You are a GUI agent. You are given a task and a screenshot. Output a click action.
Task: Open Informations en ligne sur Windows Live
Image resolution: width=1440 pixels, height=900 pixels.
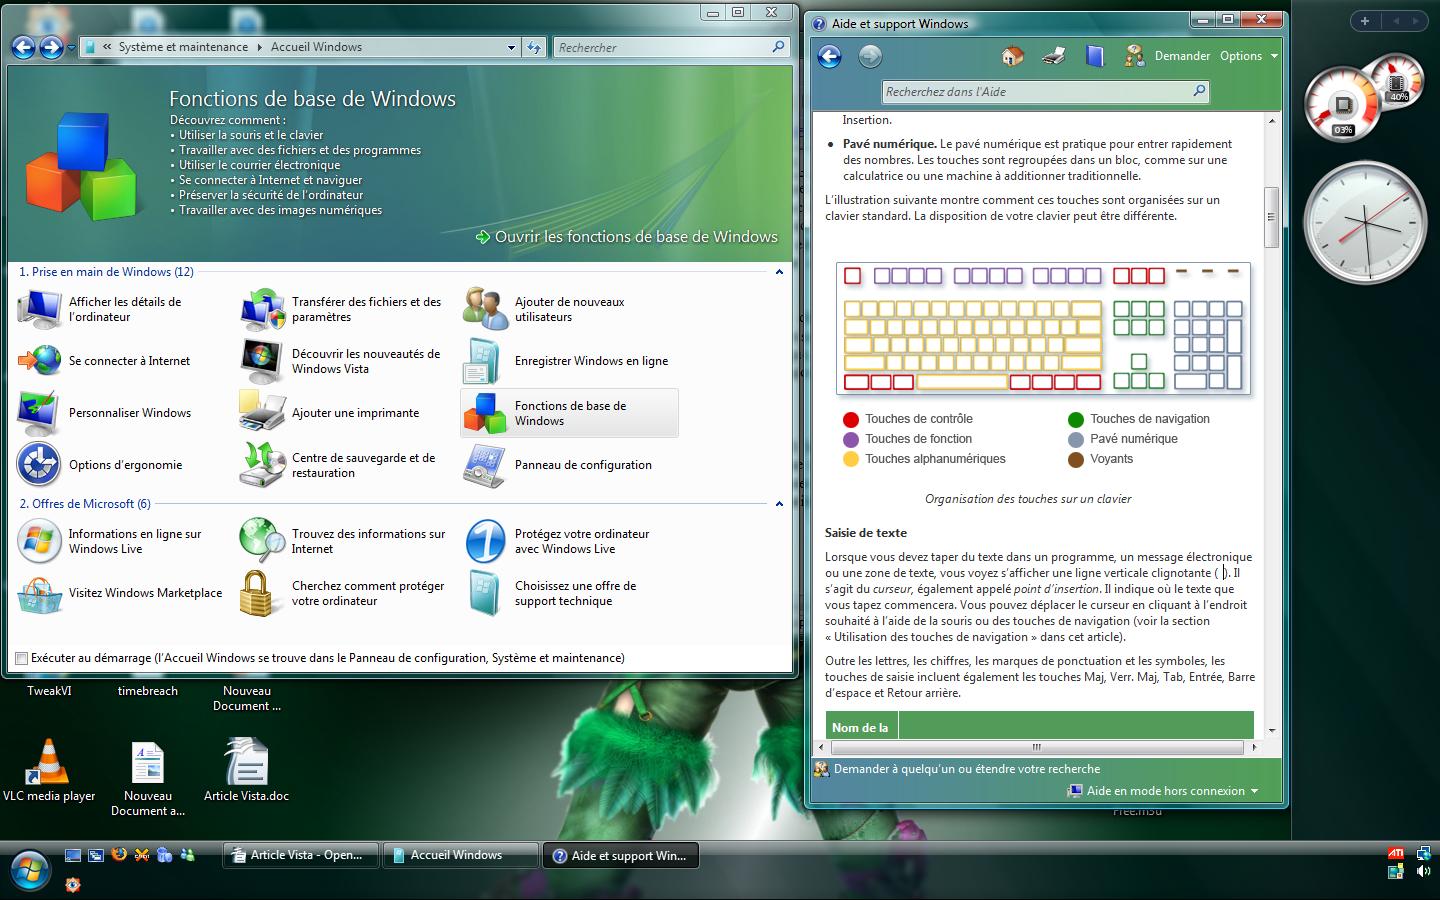click(x=110, y=541)
